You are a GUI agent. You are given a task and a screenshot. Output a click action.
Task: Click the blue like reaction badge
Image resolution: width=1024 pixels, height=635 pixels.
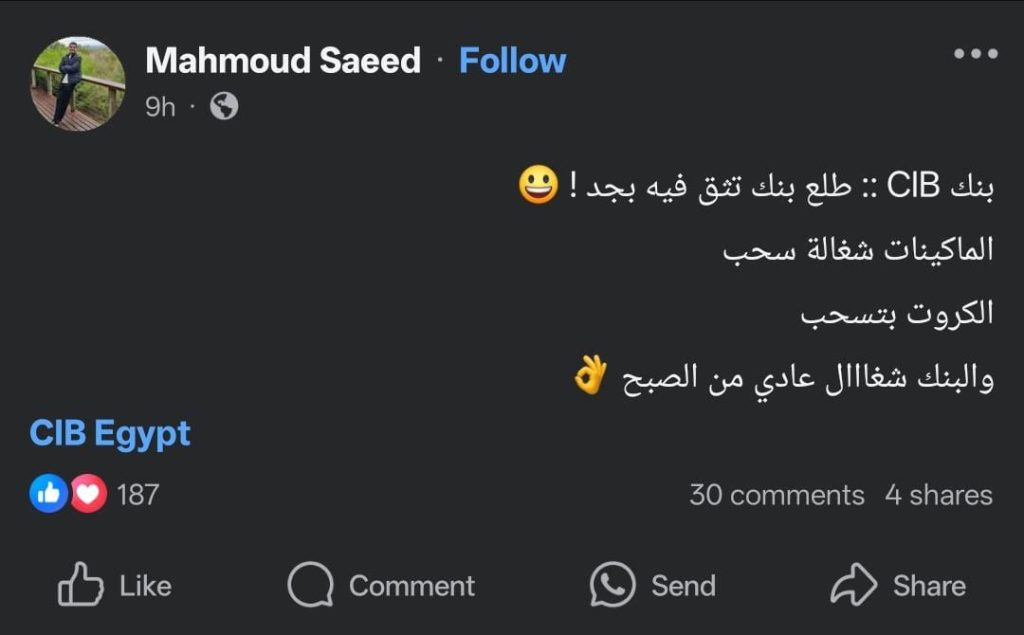(48, 494)
